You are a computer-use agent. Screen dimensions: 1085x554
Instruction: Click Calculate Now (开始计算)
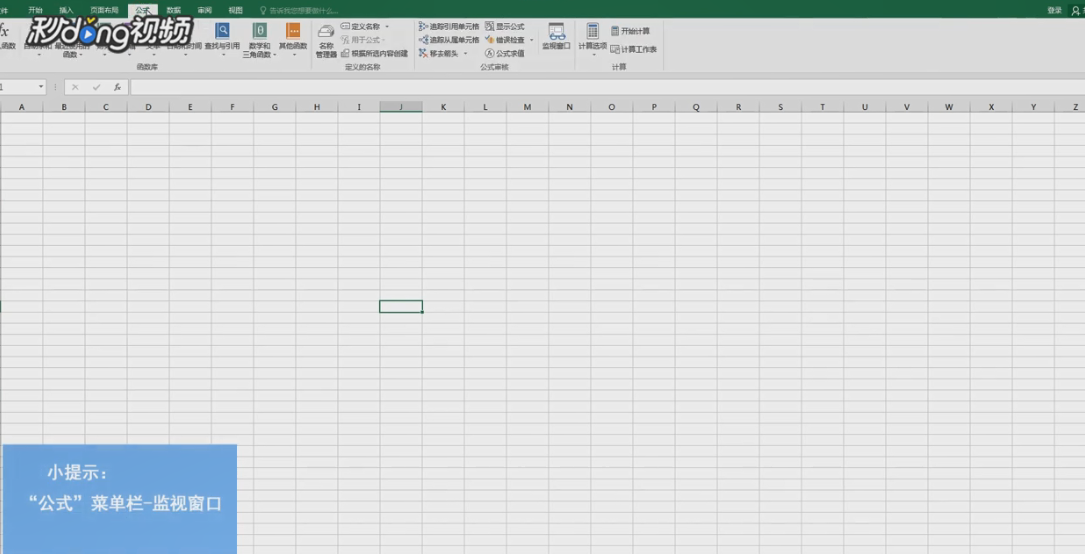(x=630, y=31)
